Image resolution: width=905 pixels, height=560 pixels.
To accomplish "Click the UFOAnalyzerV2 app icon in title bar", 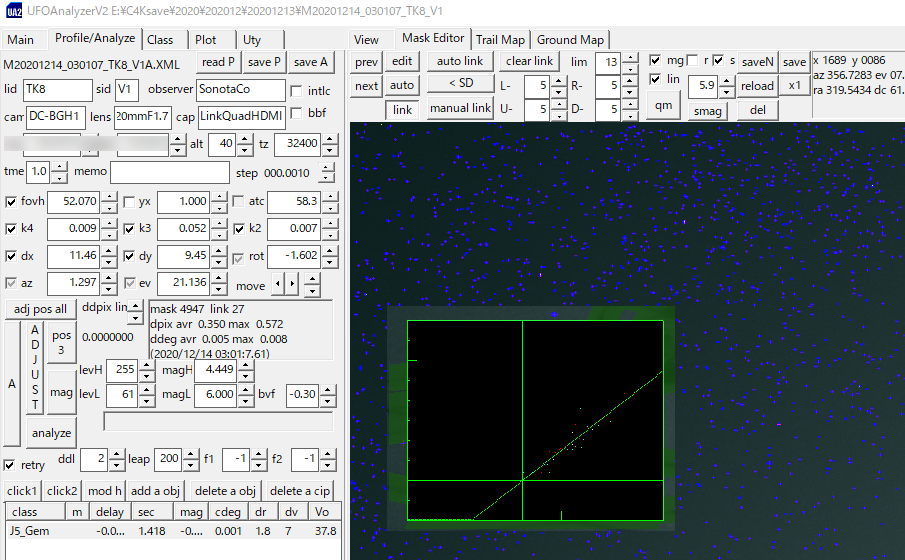I will click(x=12, y=12).
